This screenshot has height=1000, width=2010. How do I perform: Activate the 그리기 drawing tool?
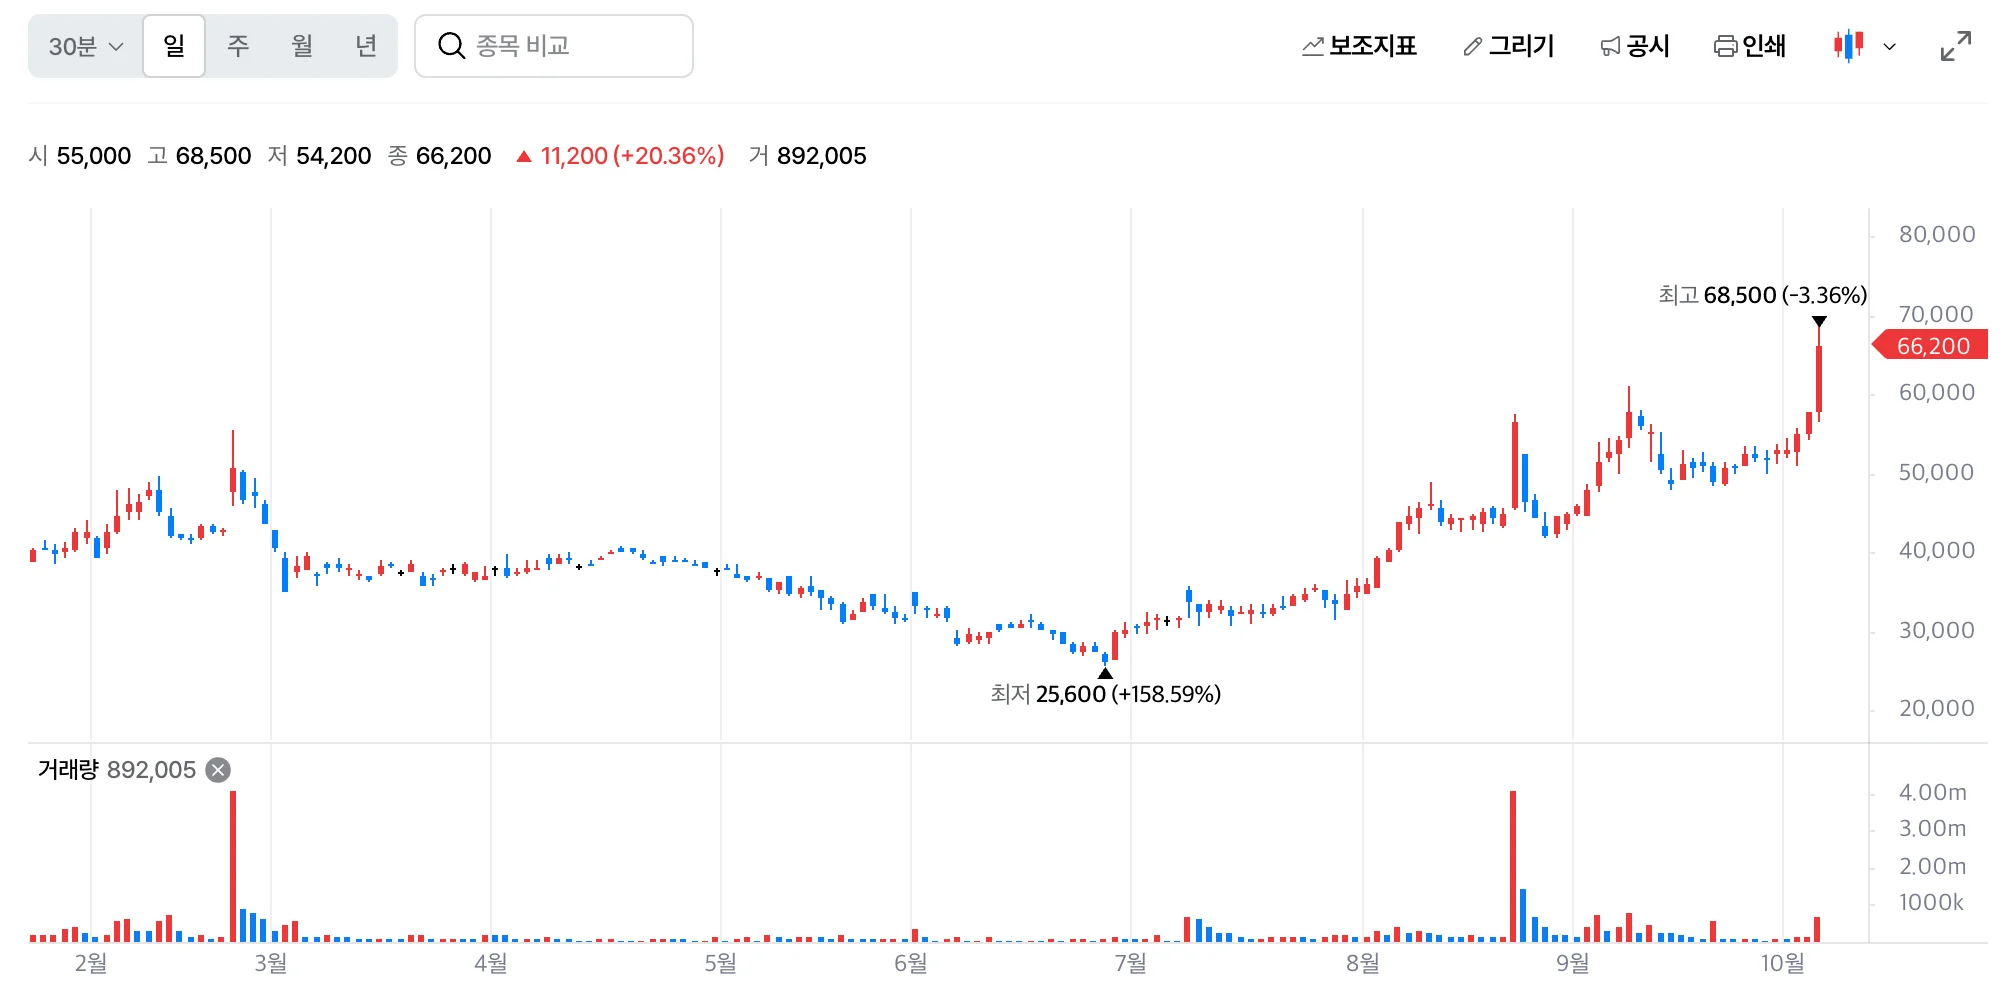coord(1508,46)
